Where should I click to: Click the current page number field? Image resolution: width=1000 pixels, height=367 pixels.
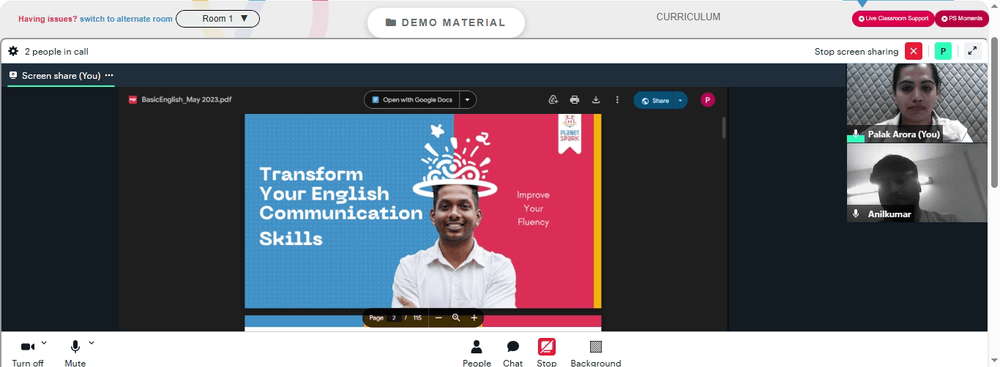click(394, 317)
